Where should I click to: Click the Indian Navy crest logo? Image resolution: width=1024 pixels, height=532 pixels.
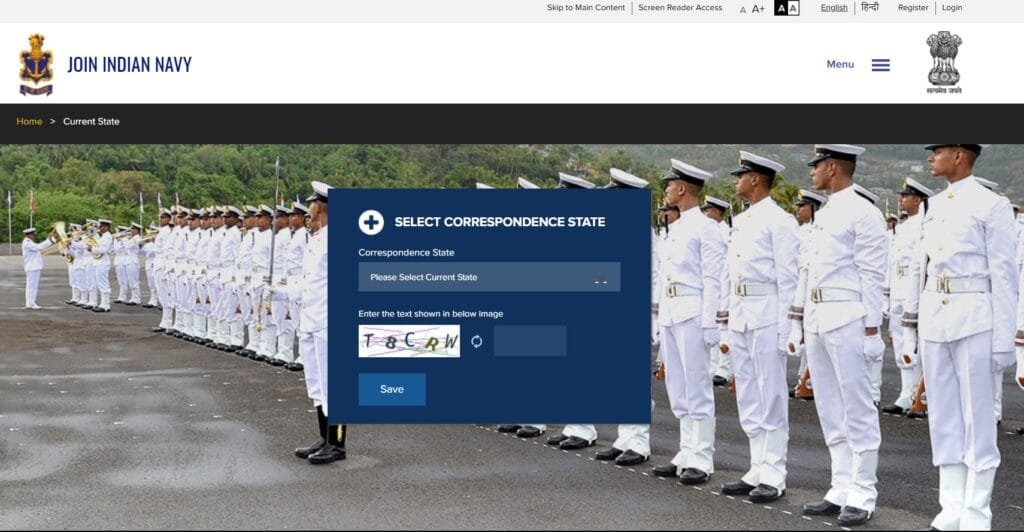pos(36,65)
